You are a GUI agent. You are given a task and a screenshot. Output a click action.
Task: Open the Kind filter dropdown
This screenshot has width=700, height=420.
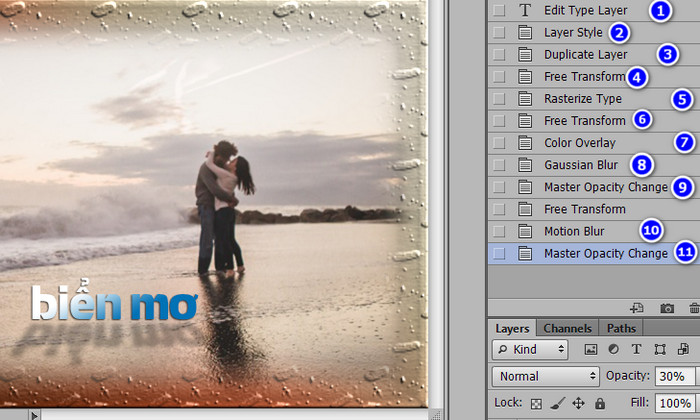[x=530, y=349]
